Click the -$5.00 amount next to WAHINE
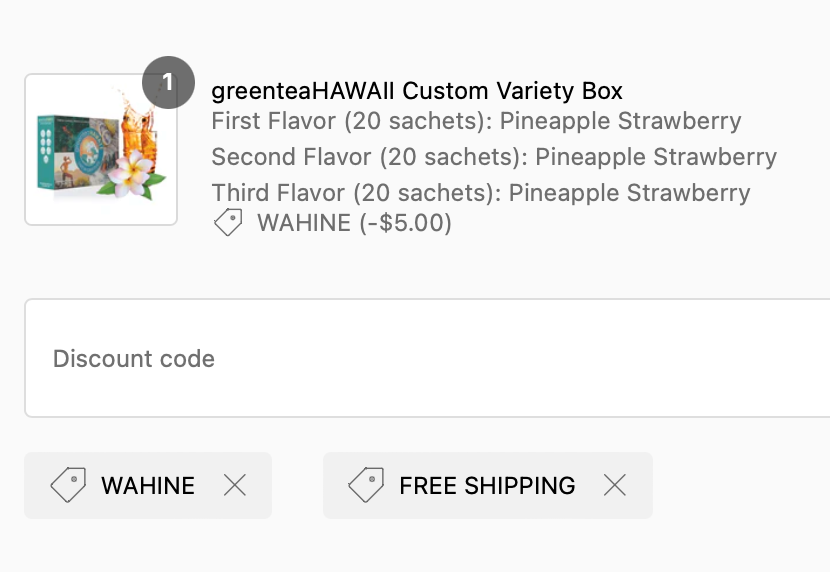This screenshot has width=830, height=572. [405, 223]
